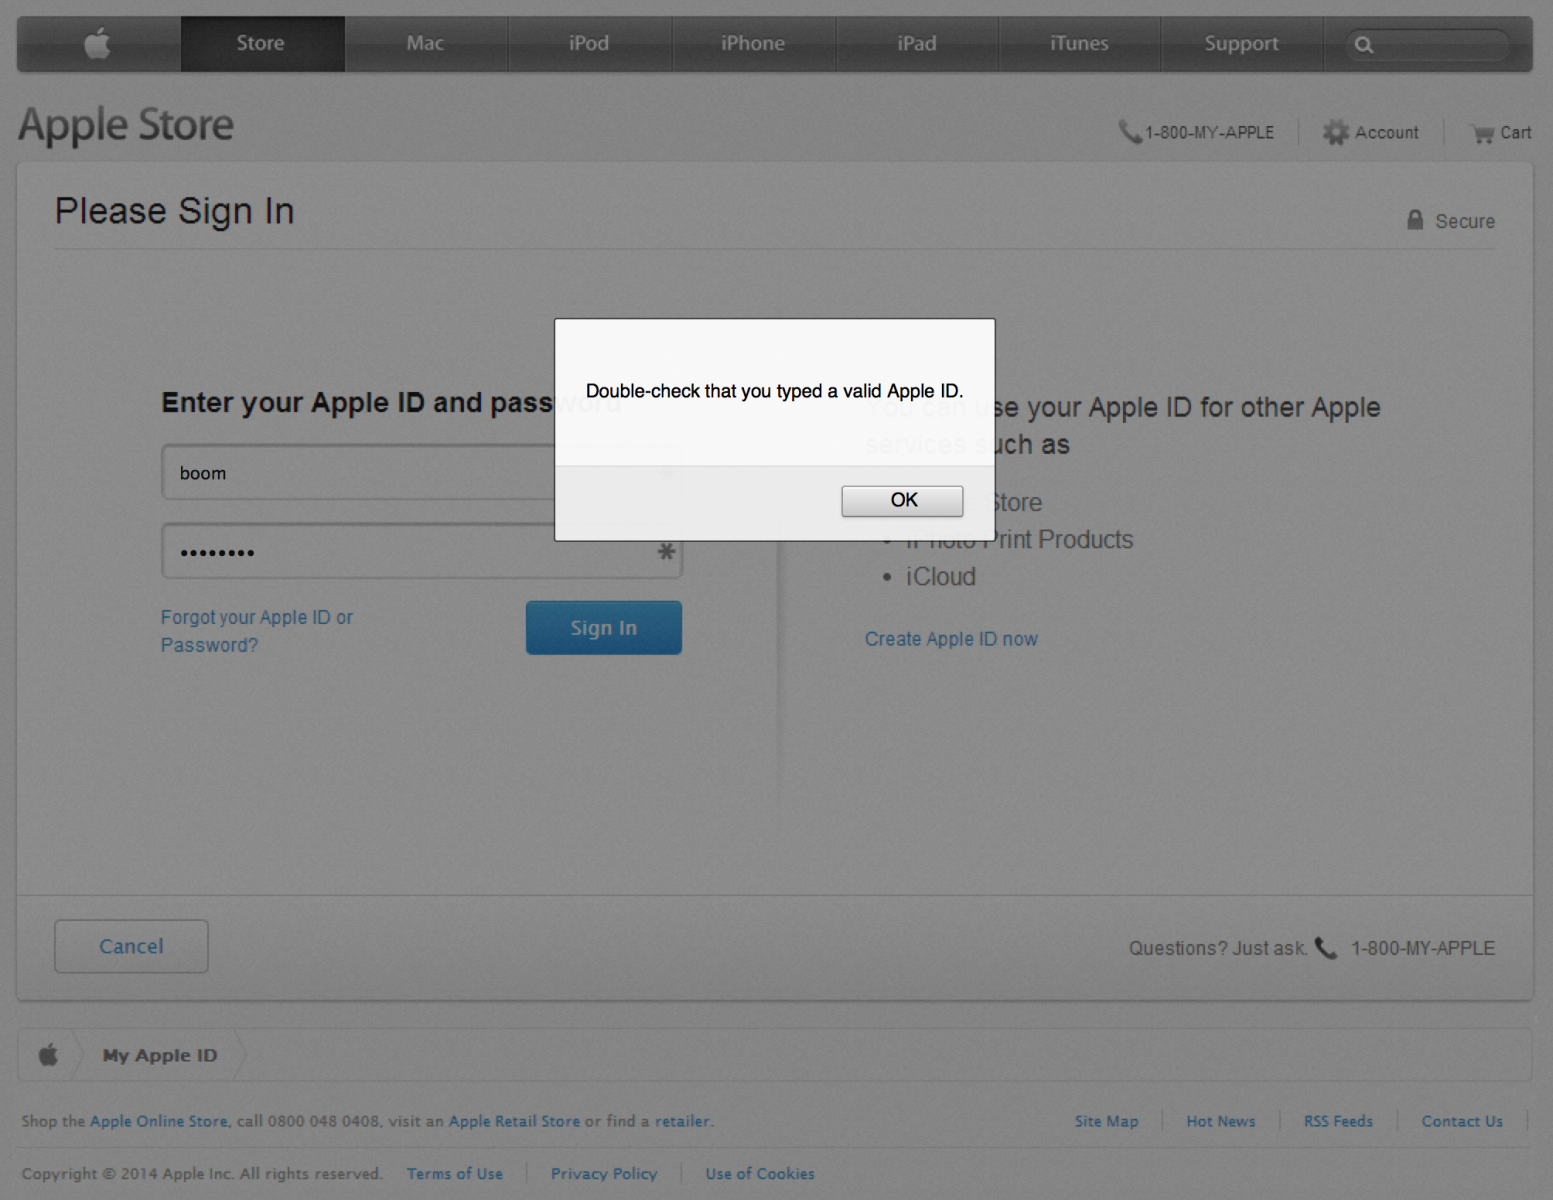Open the Privacy Policy link
1553x1200 pixels.
pos(604,1174)
